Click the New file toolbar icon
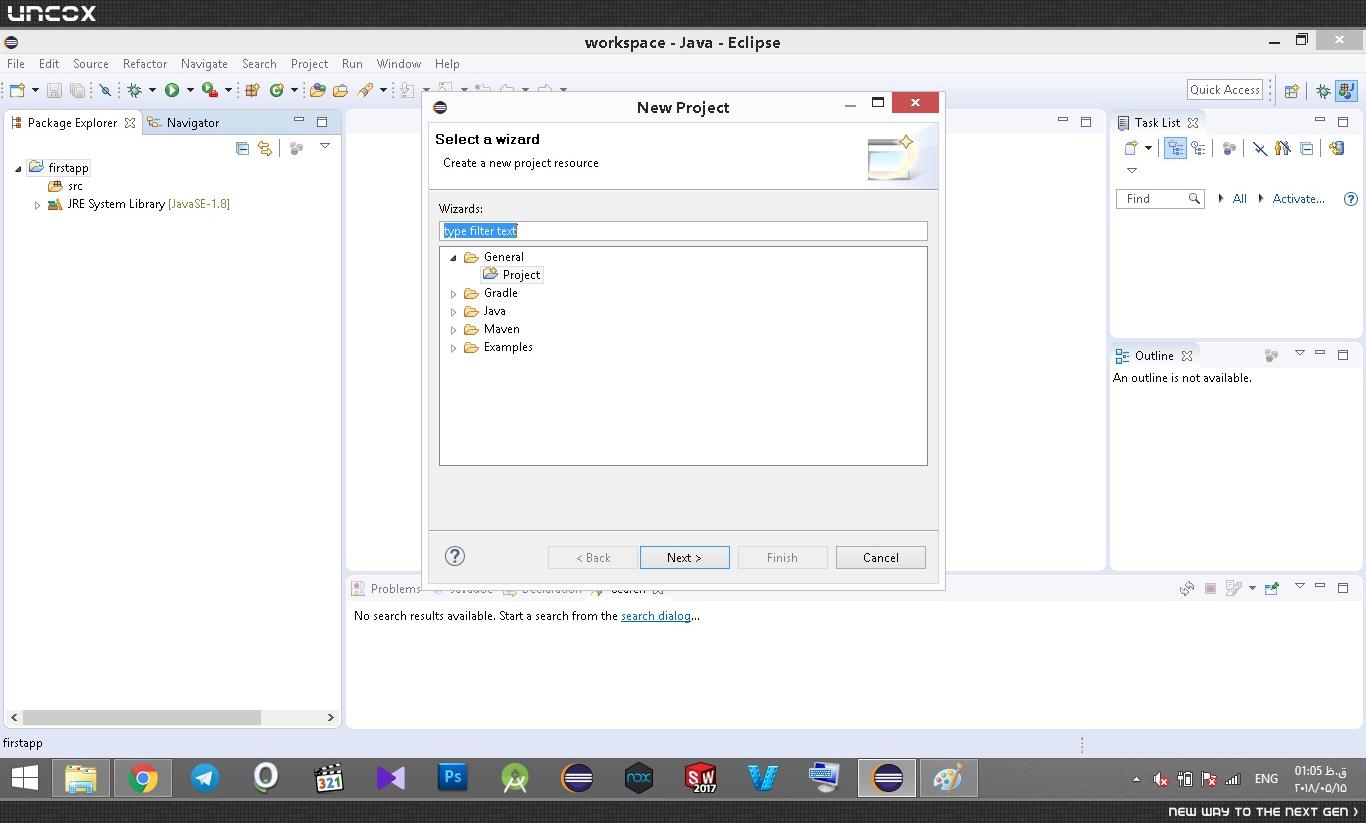Screen dimensions: 1366x823 [x=17, y=90]
